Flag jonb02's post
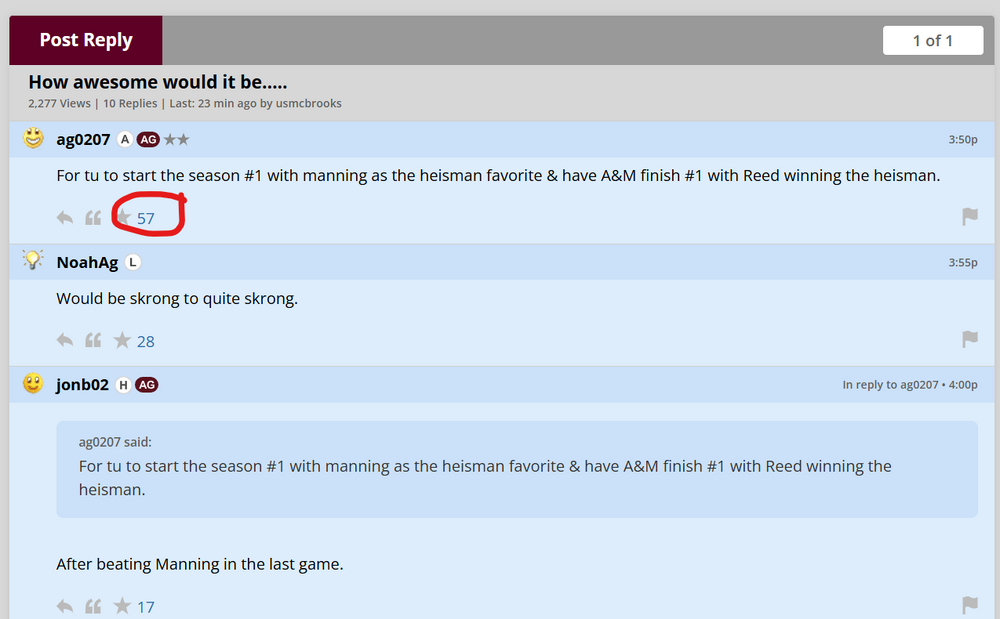This screenshot has width=1000, height=619. 969,605
